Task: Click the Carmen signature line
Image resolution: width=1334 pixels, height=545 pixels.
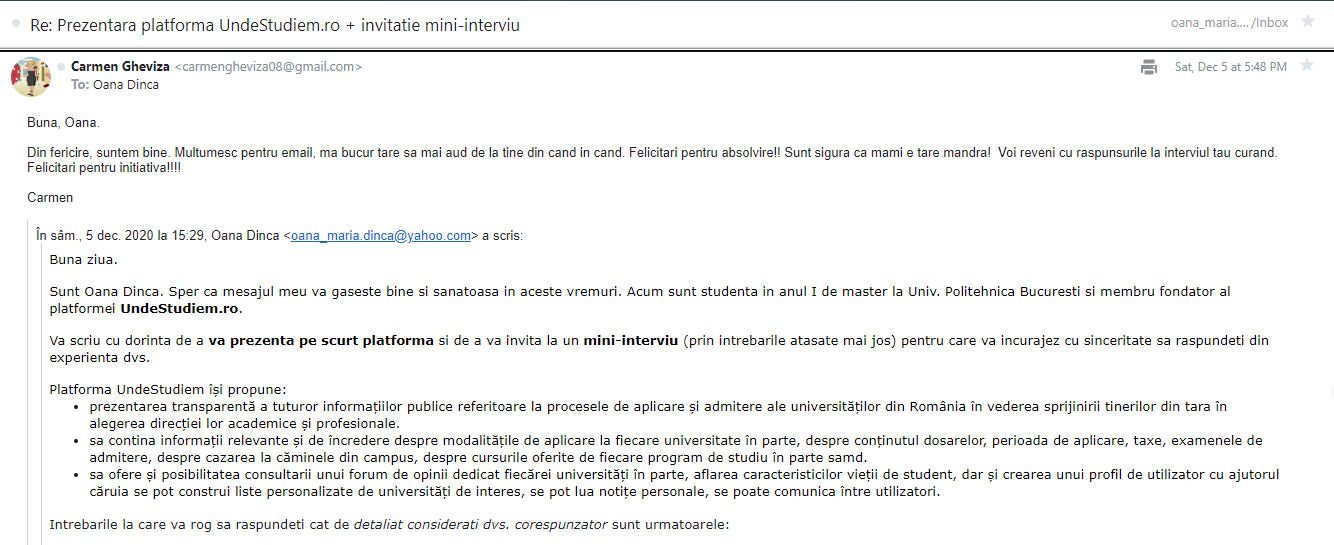Action: pos(50,198)
